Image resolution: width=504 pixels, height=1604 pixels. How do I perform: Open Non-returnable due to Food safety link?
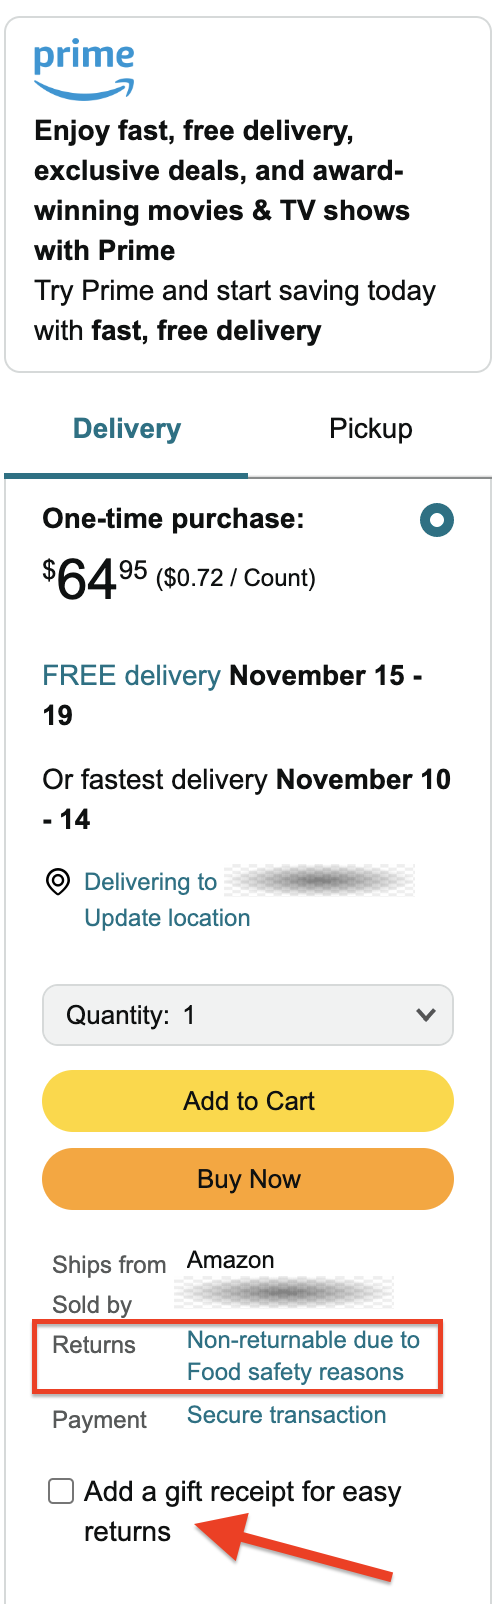point(303,1356)
